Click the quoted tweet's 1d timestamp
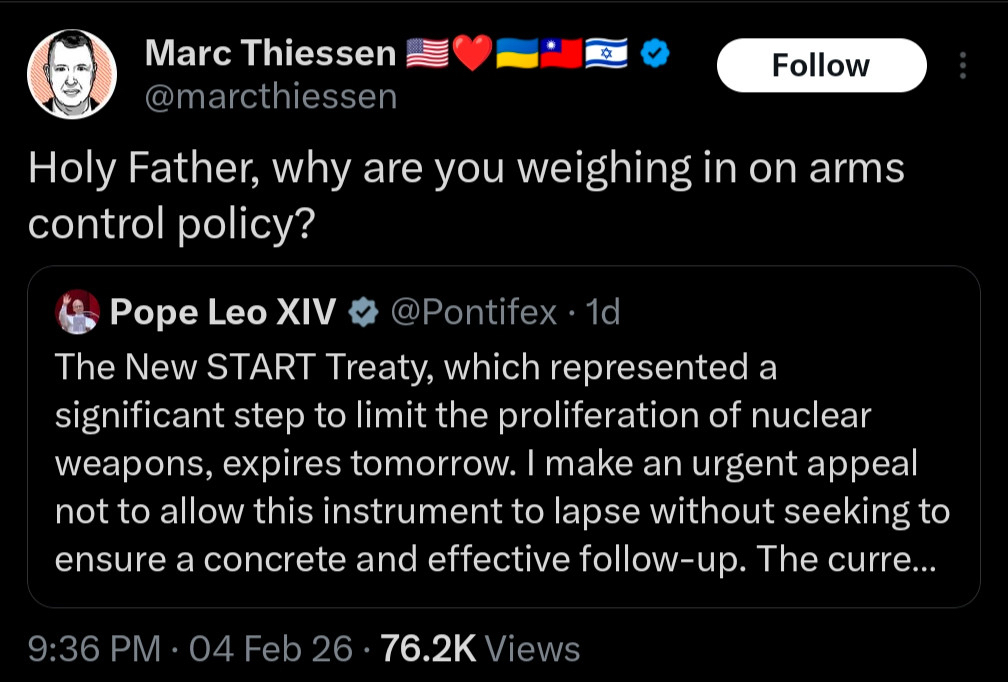Image resolution: width=1008 pixels, height=682 pixels. 603,313
